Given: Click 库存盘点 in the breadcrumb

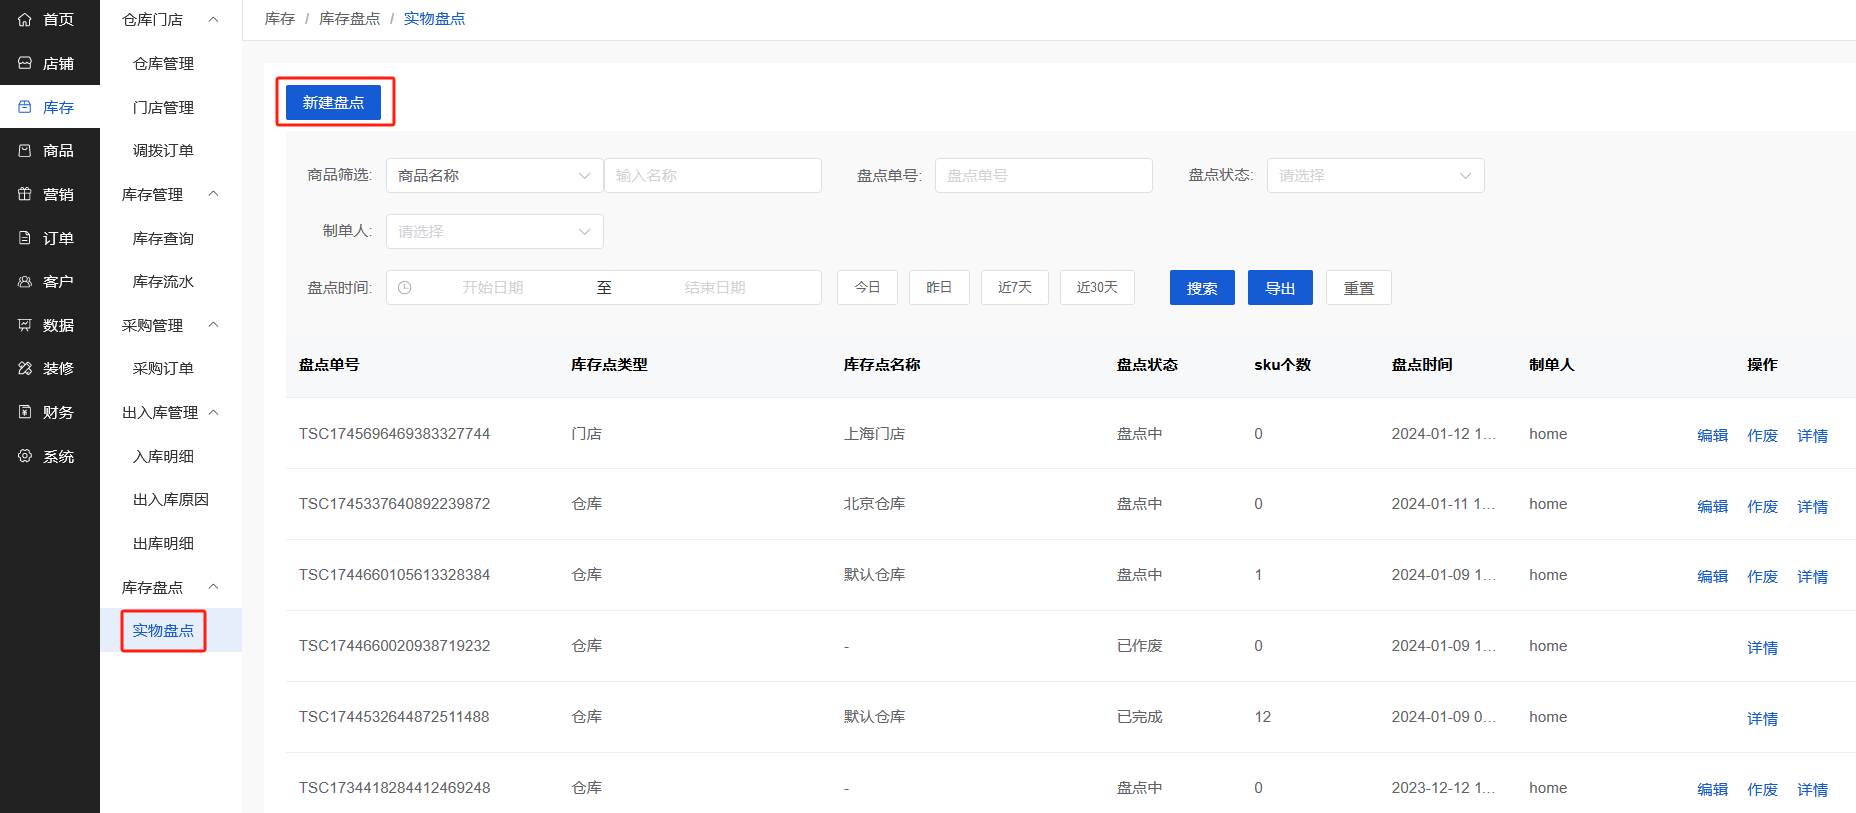Looking at the screenshot, I should coord(349,19).
